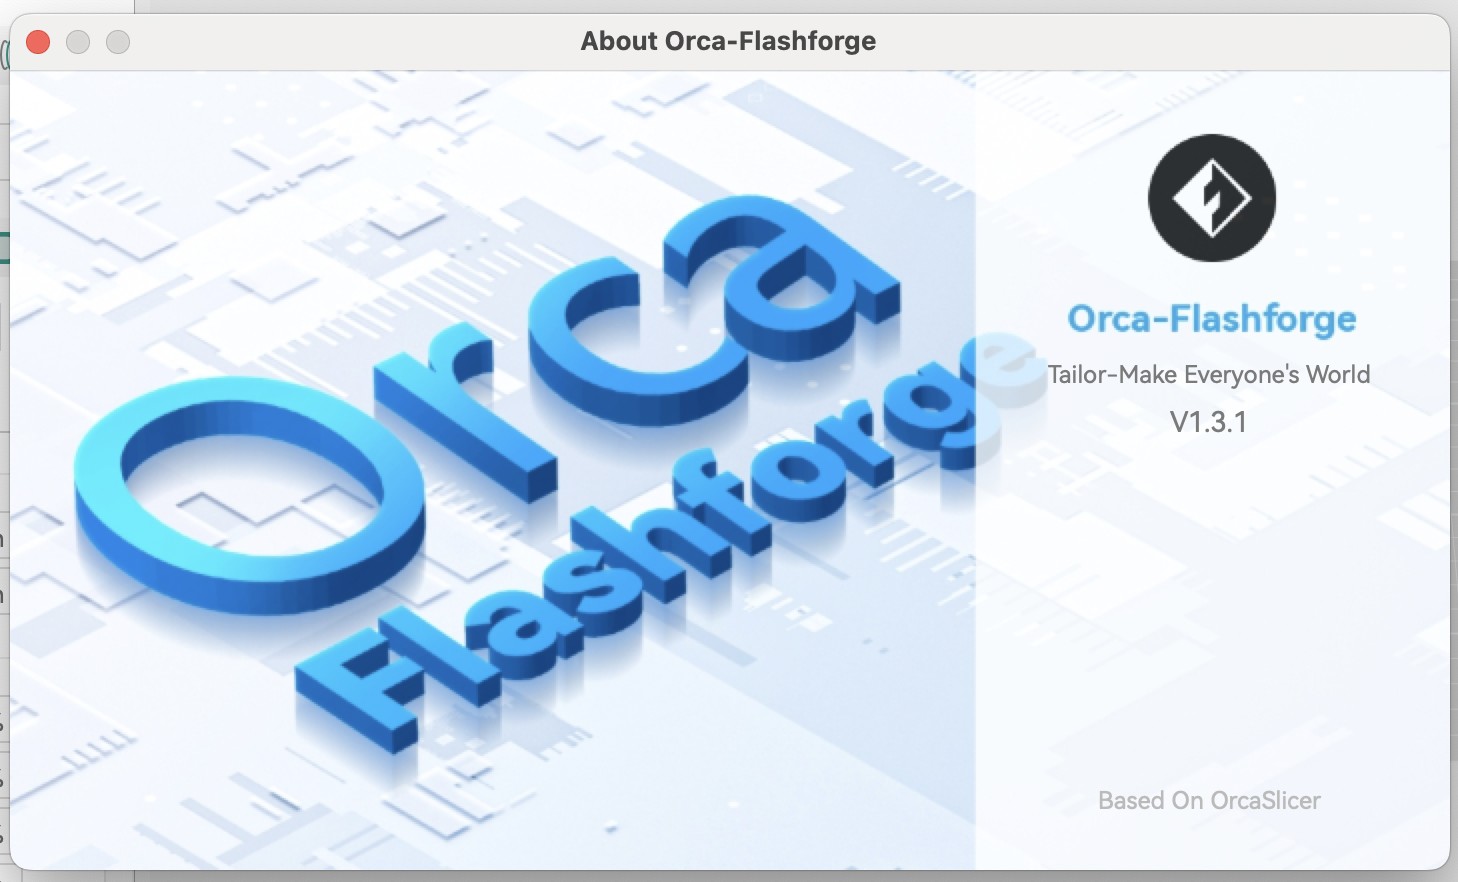Click the Orca-Flashforge blue product name

[1211, 319]
